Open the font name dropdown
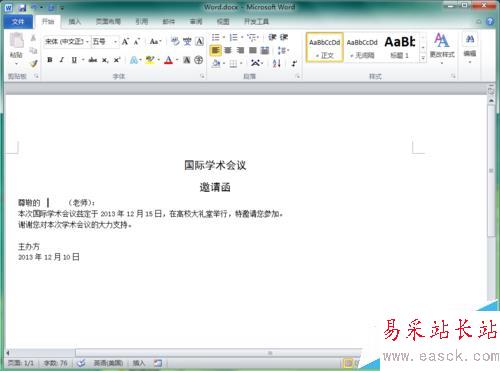 [87, 42]
